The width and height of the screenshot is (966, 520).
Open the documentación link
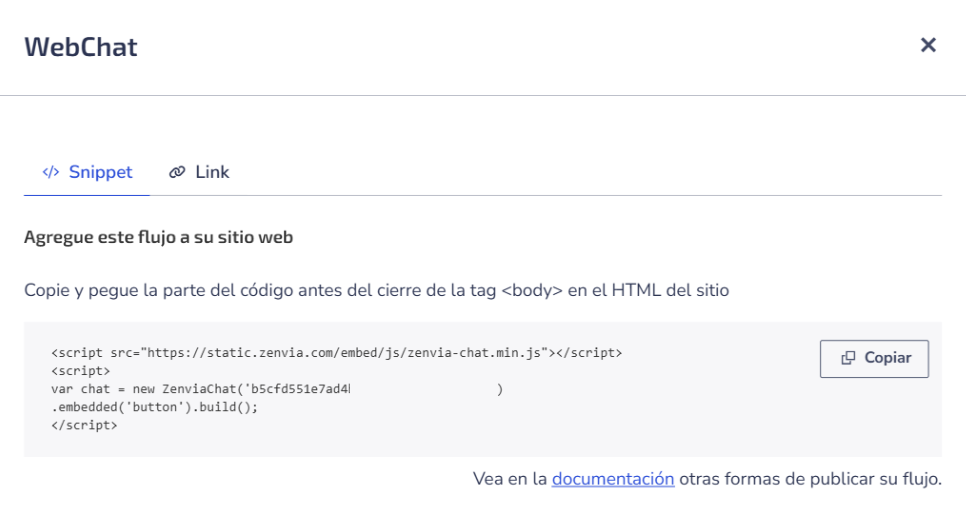pos(613,479)
